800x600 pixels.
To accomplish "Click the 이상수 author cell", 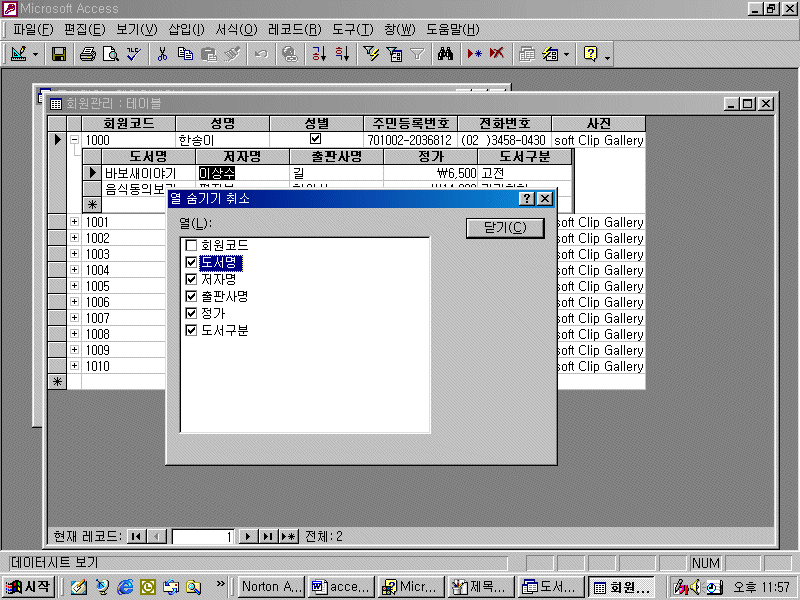I will tap(242, 173).
